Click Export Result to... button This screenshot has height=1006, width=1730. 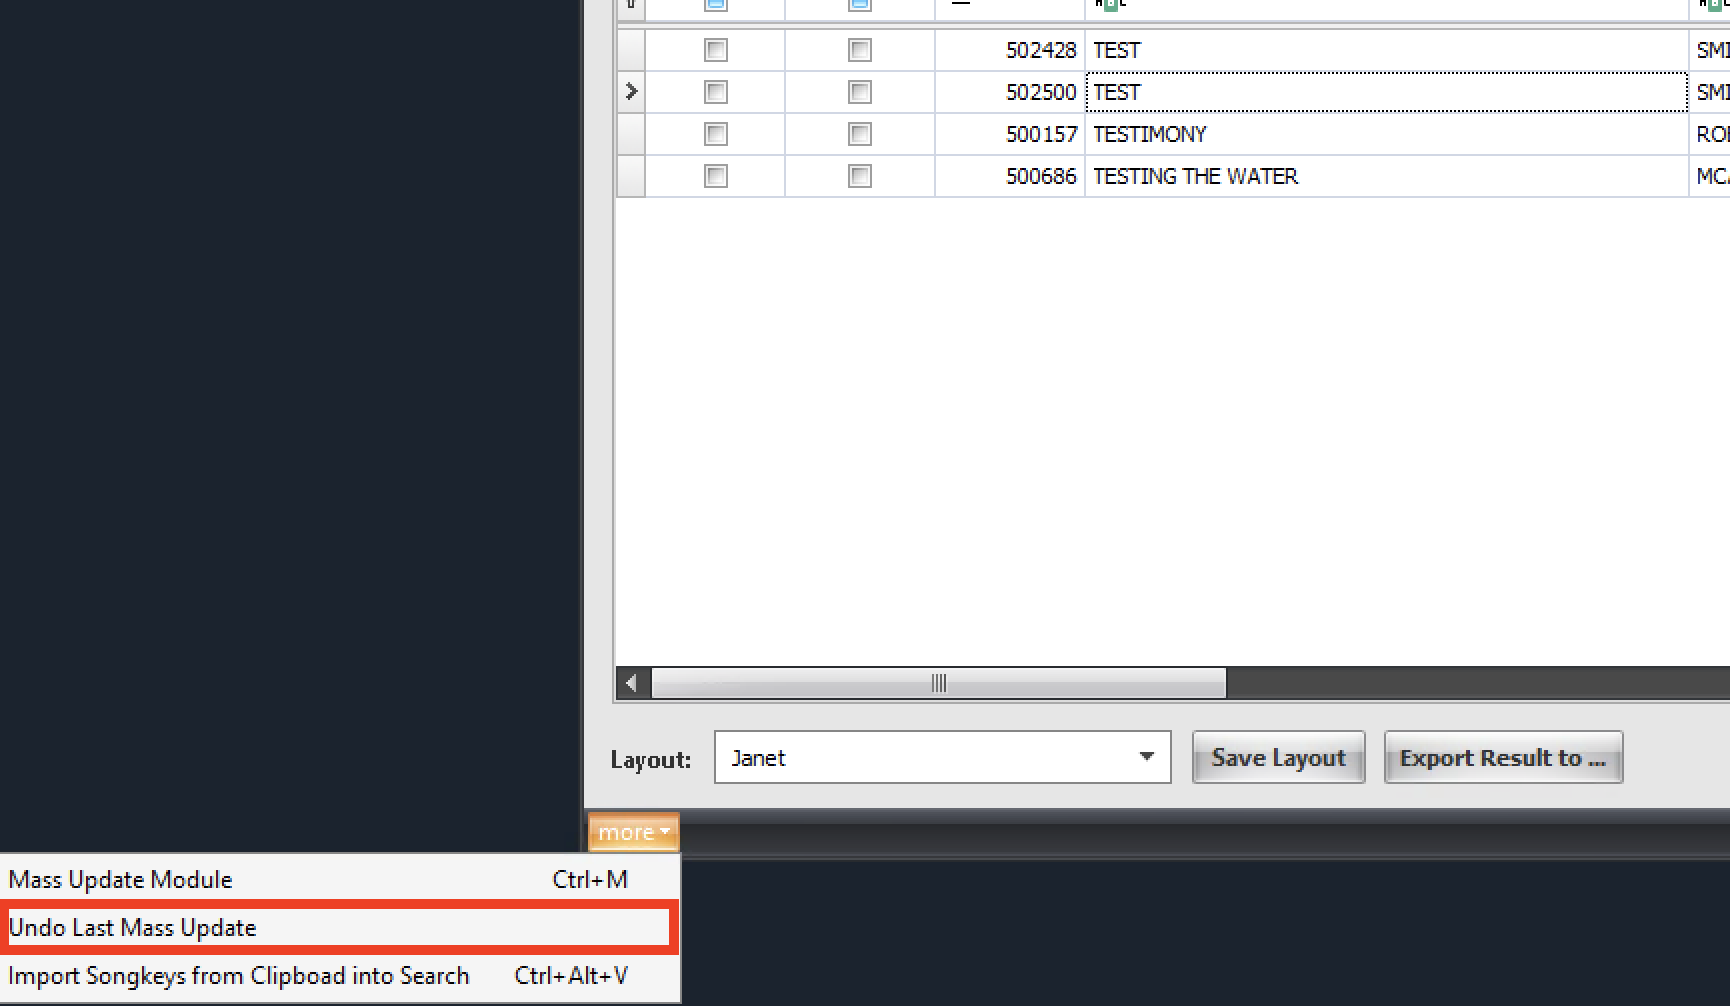[x=1502, y=758]
